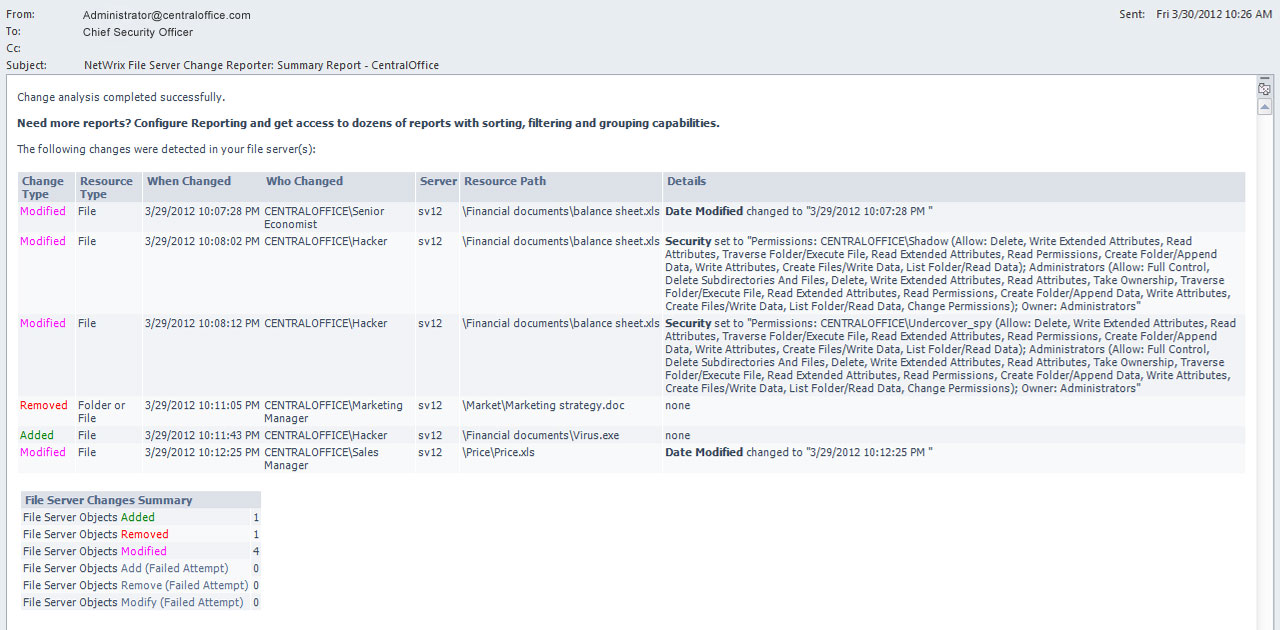
Task: Click timestamp 3/29/2012 10:12:25 PM in When Changed
Action: 202,452
